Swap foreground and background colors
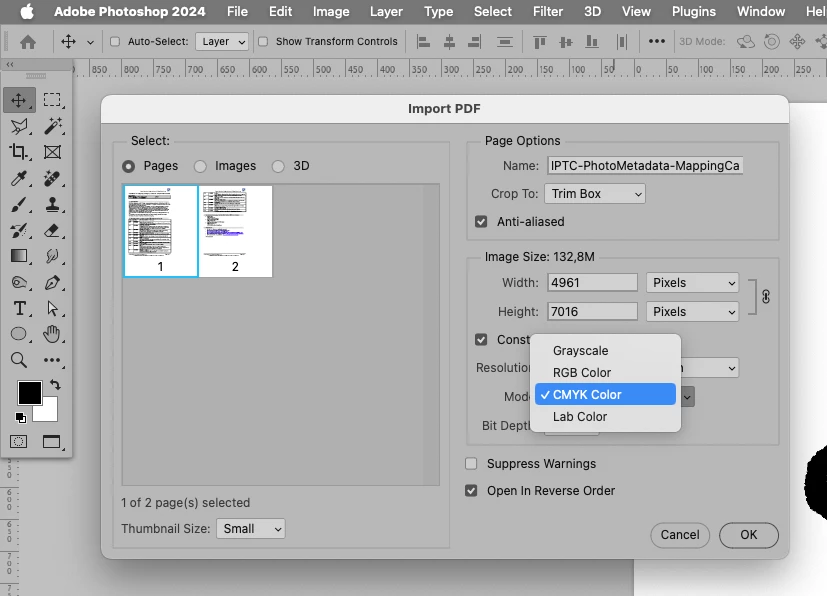The image size is (827, 596). [55, 384]
